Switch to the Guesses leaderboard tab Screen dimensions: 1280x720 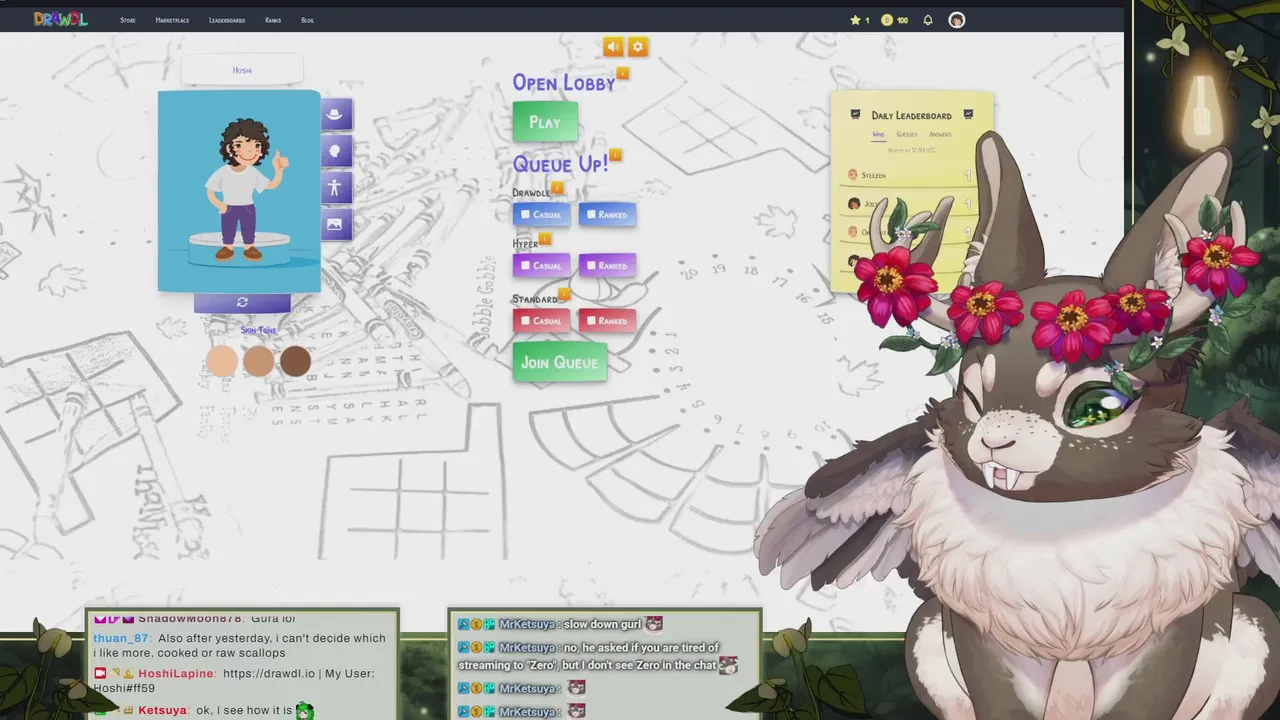pyautogui.click(x=907, y=134)
